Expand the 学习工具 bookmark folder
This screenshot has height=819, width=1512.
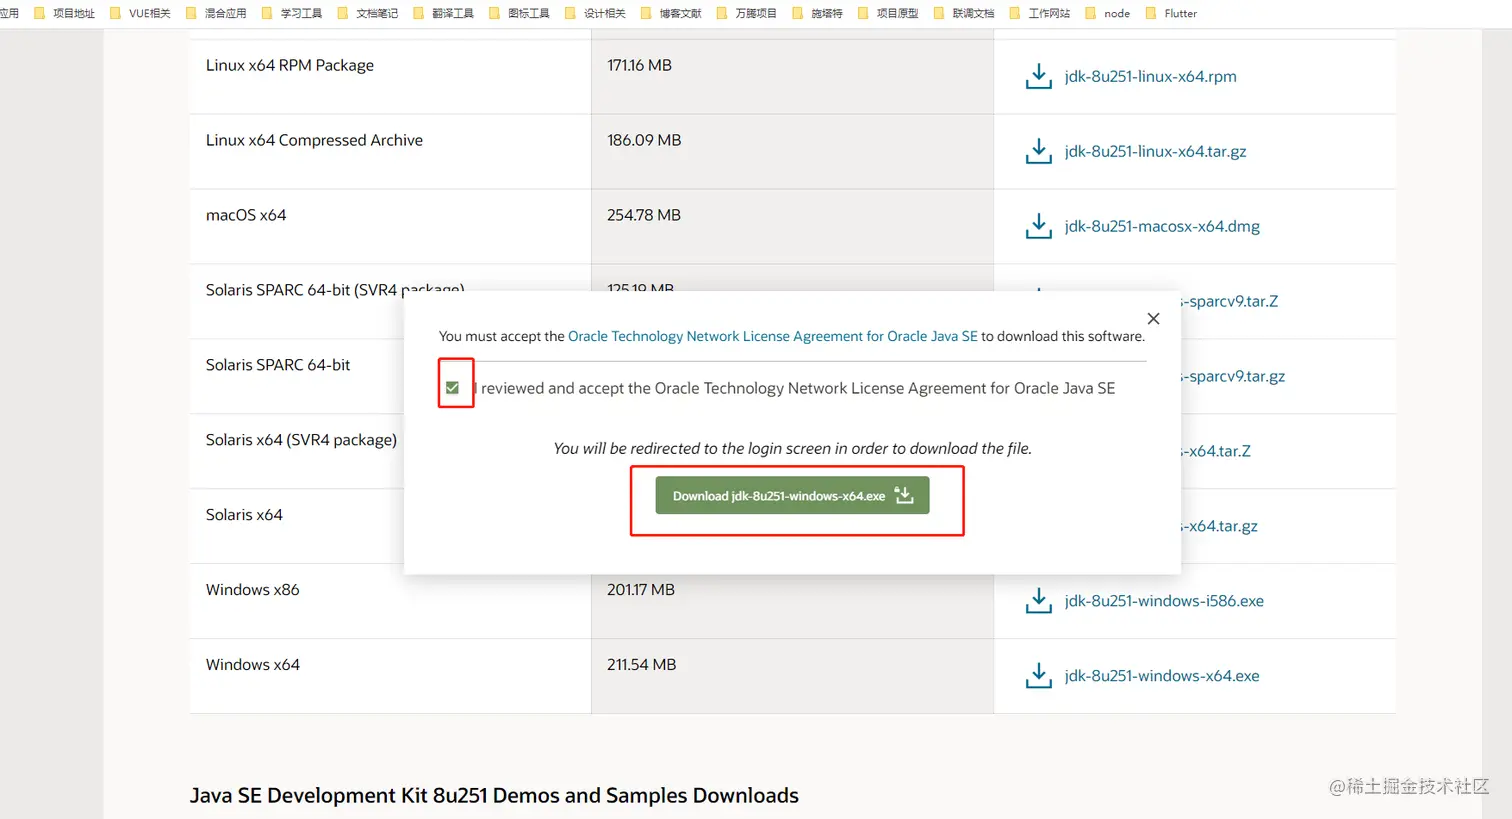292,13
